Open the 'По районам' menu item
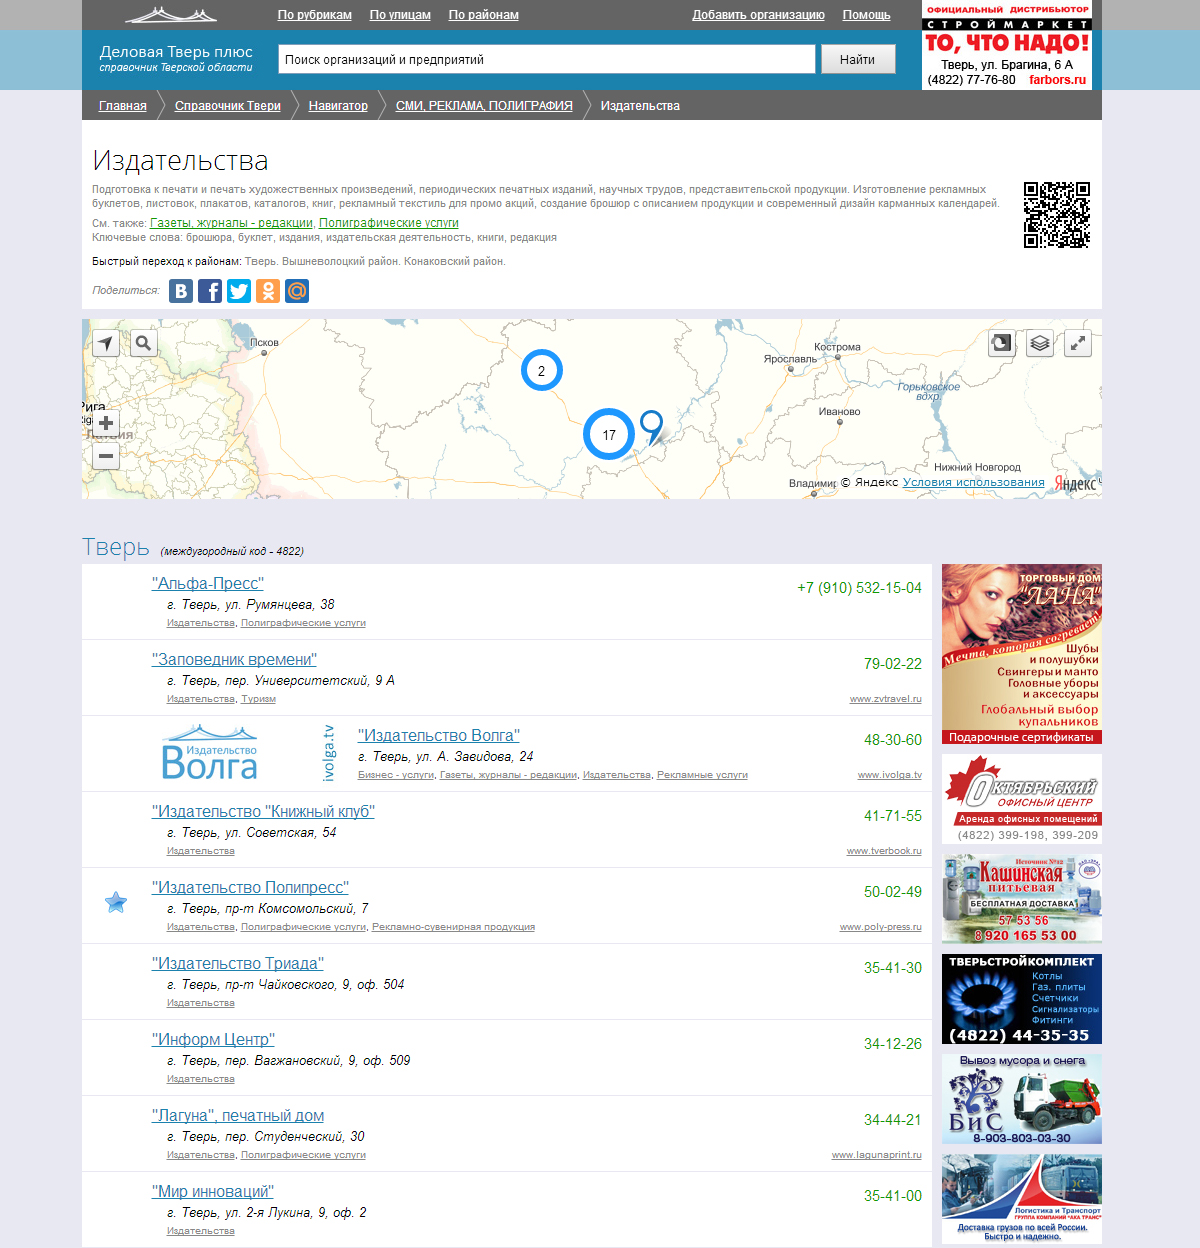 click(x=484, y=15)
